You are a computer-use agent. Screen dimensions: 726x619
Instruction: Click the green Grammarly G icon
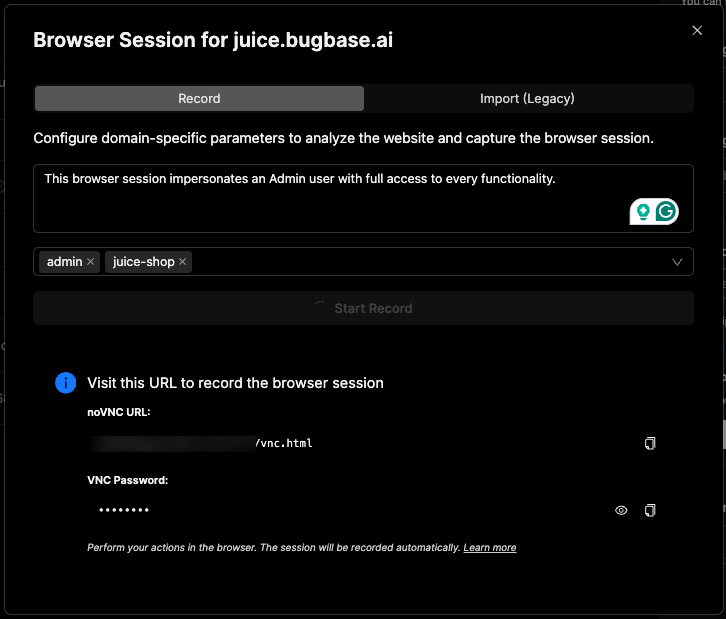[666, 211]
